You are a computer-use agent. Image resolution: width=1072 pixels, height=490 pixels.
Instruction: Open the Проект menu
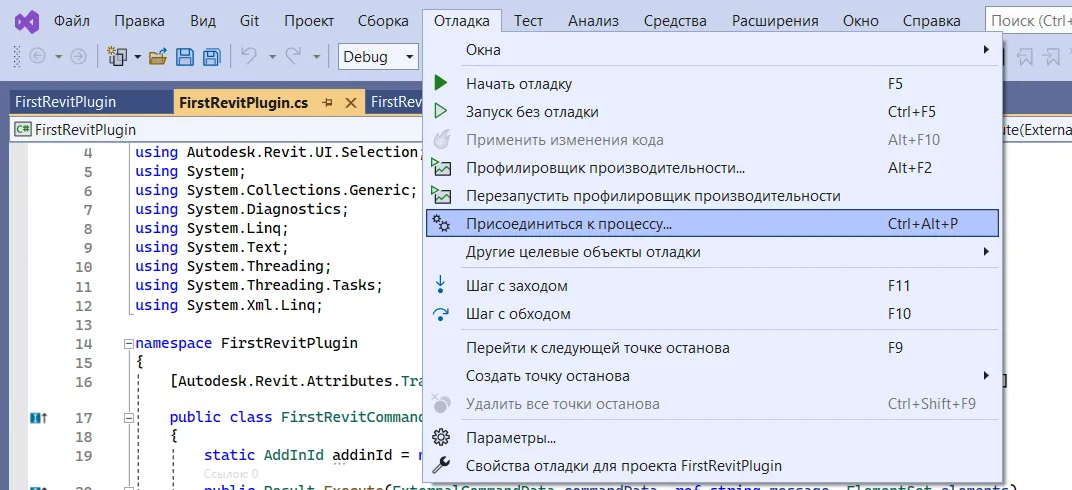tap(309, 21)
